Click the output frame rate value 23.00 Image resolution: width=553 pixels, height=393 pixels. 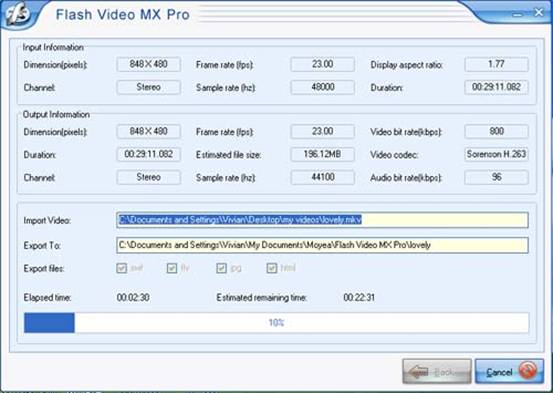[x=323, y=132]
